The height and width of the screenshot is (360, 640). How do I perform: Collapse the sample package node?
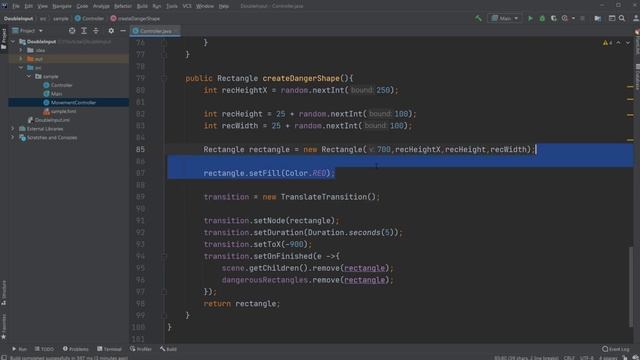coord(29,76)
